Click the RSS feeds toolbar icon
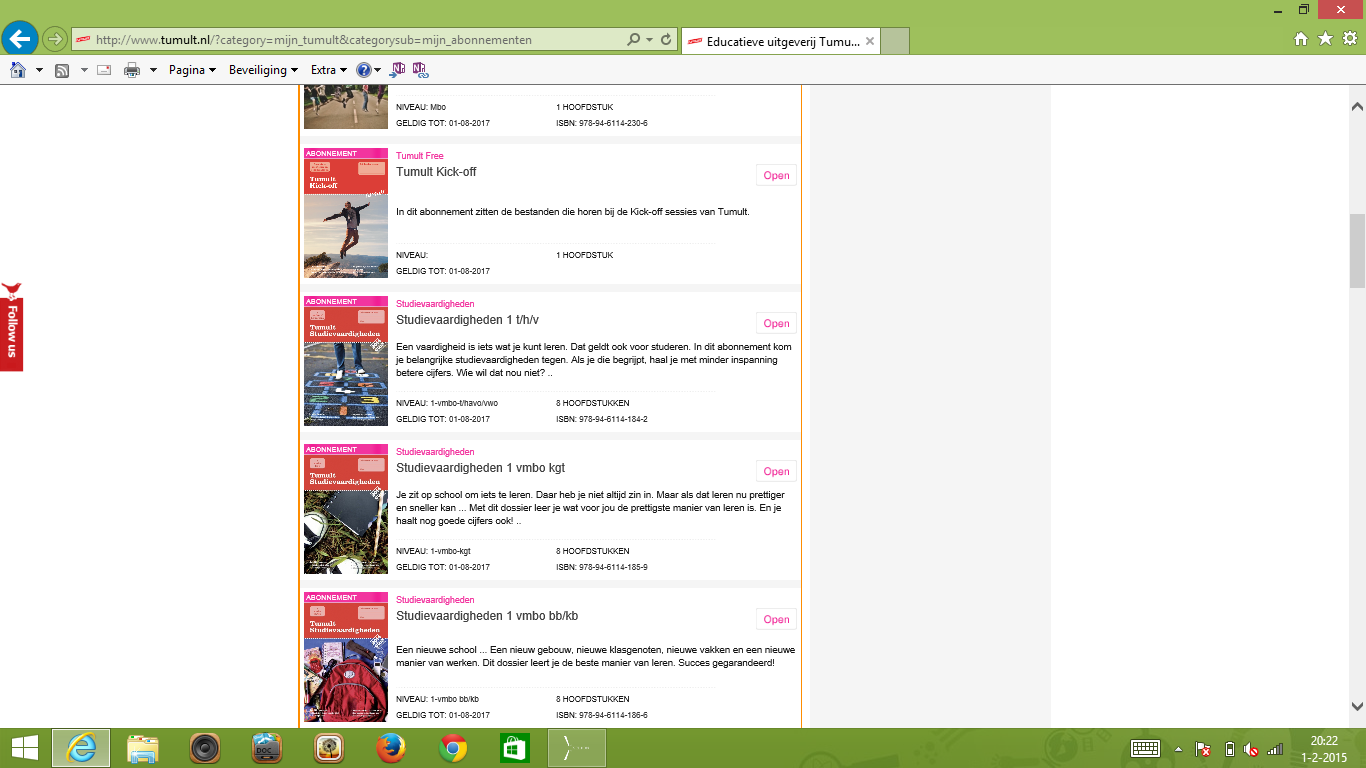The width and height of the screenshot is (1366, 768). (62, 70)
